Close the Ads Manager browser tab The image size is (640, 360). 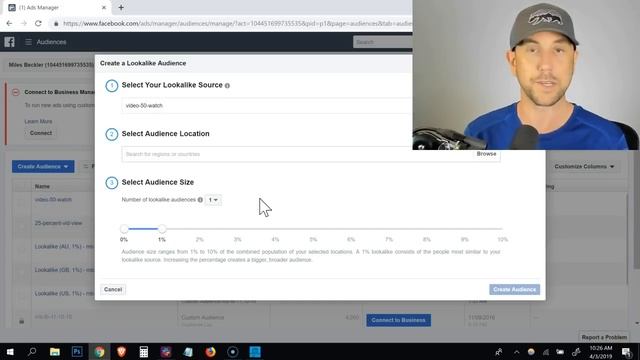coord(104,7)
